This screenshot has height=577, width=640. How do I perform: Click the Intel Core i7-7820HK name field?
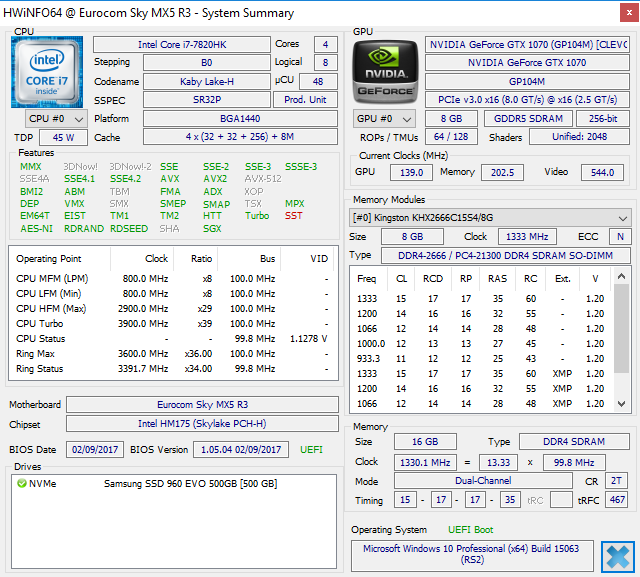pyautogui.click(x=182, y=44)
